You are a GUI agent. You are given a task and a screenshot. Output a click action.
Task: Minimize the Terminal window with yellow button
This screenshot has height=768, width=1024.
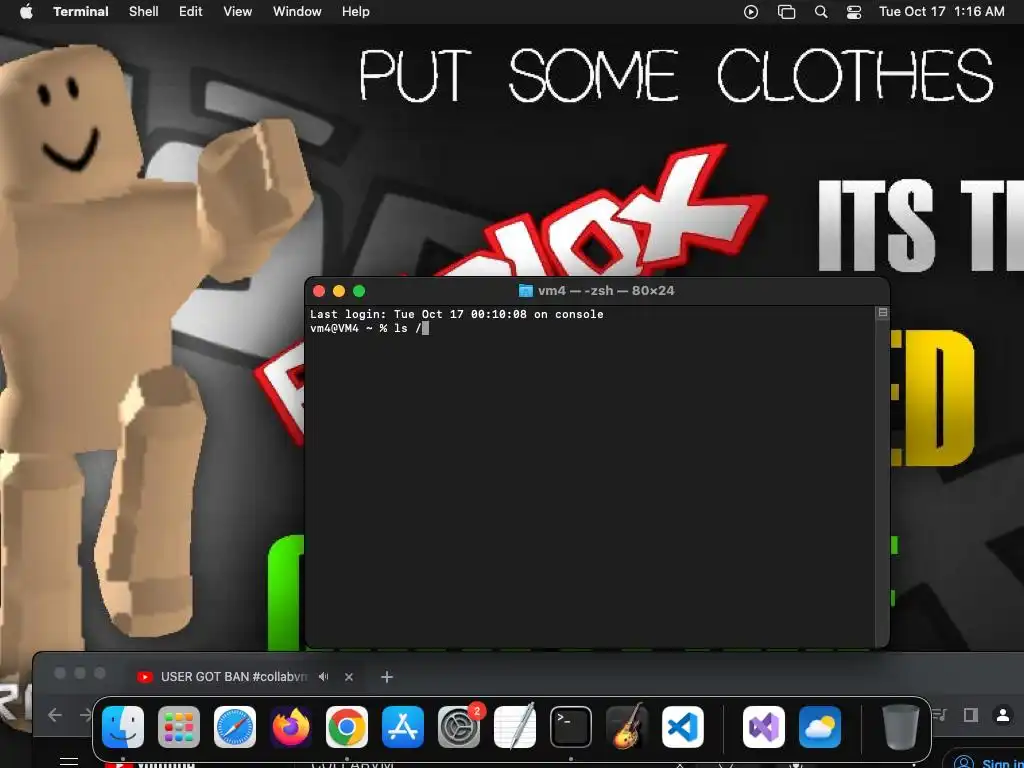coord(339,291)
